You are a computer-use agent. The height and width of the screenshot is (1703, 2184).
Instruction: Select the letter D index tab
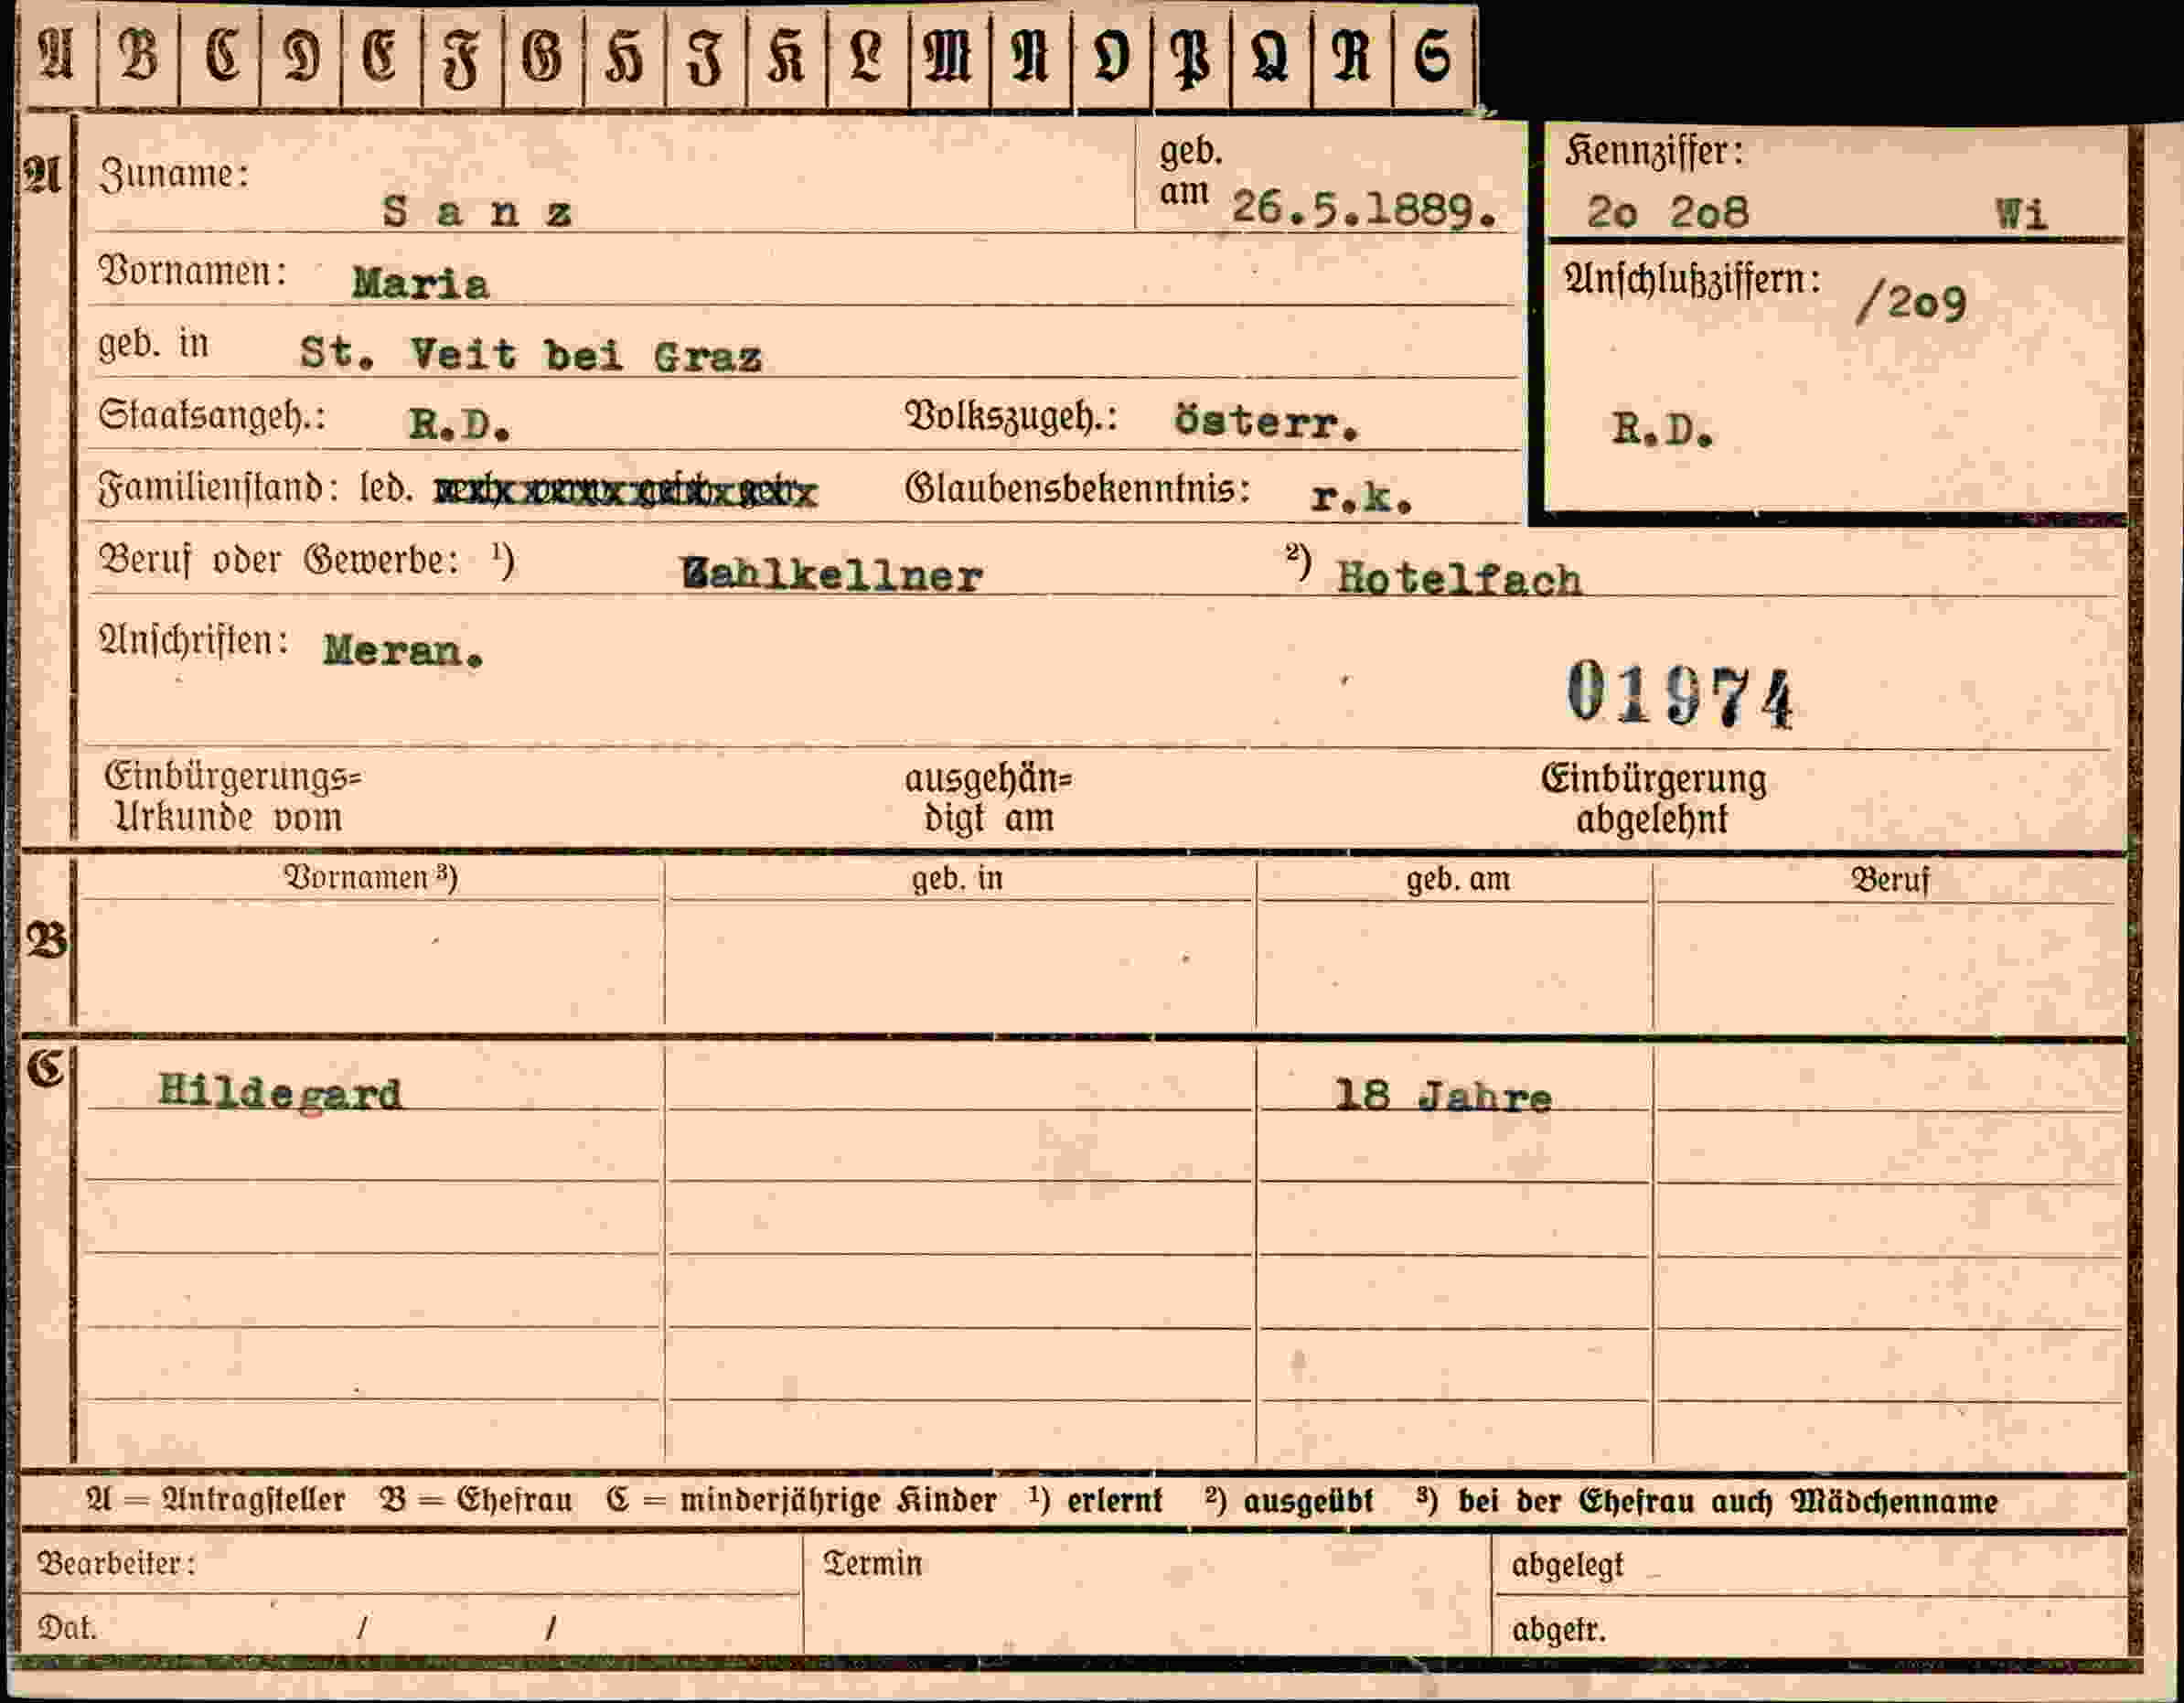coord(301,55)
